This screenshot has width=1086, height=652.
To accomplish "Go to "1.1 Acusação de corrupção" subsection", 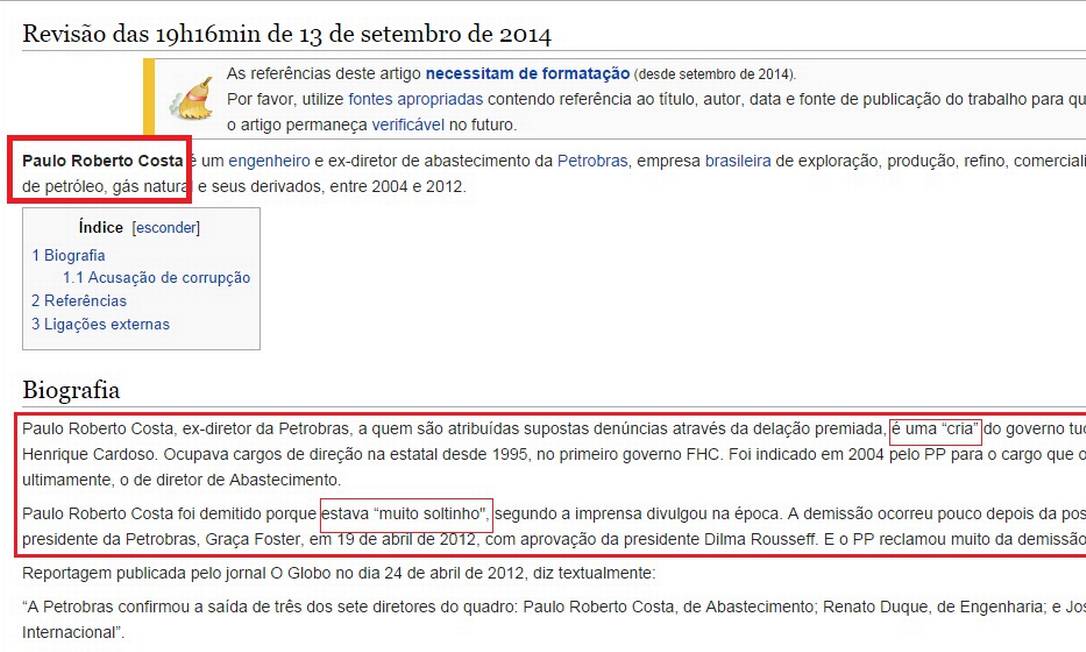I will [156, 278].
